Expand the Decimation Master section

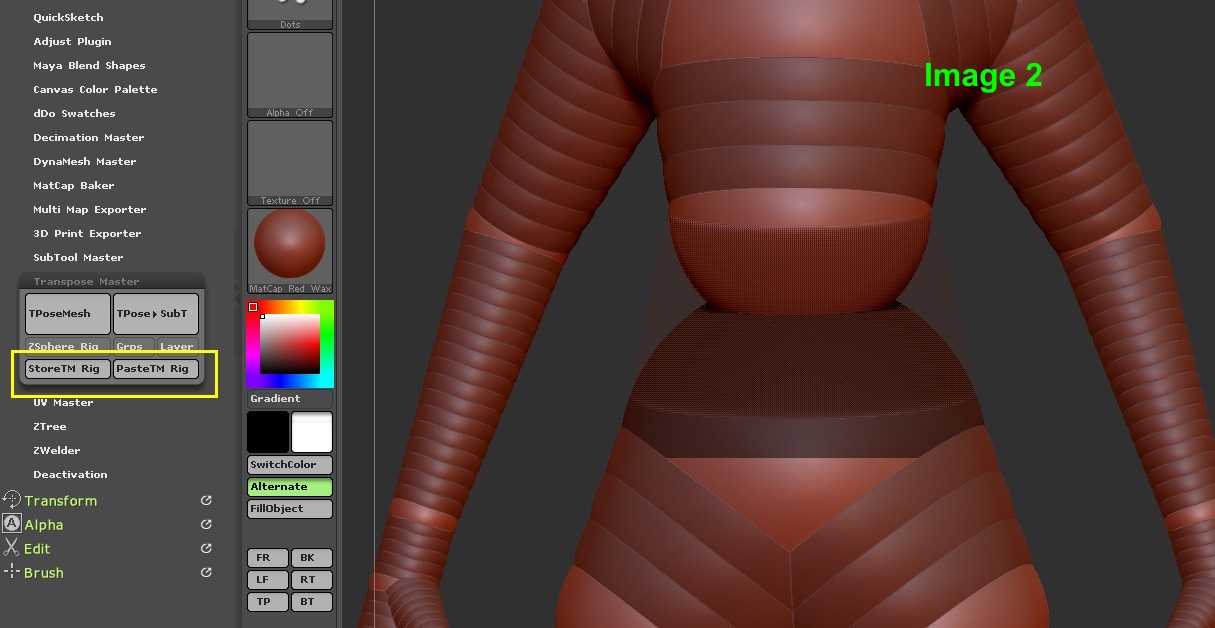[88, 137]
